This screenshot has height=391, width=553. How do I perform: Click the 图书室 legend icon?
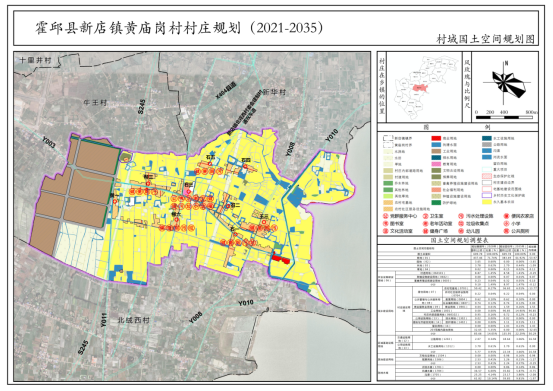click(x=386, y=224)
